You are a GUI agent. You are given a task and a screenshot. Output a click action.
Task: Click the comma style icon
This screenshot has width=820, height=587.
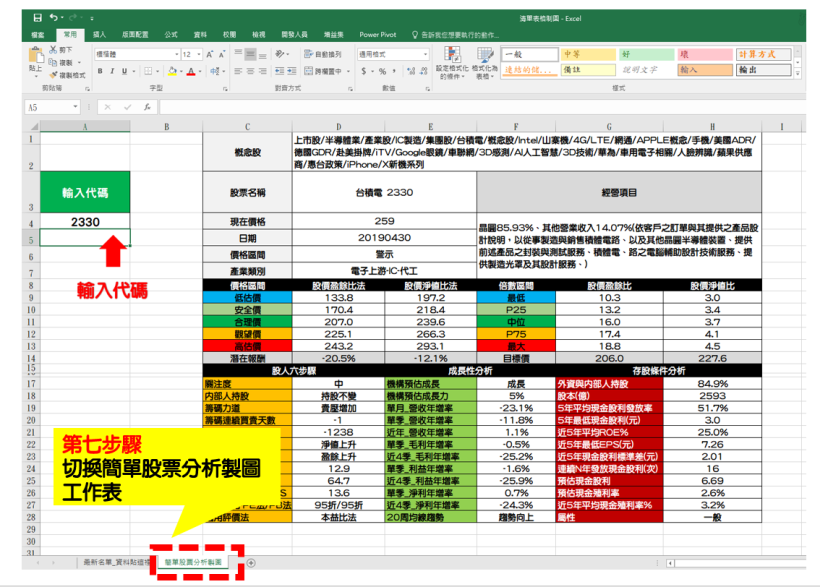pos(394,71)
